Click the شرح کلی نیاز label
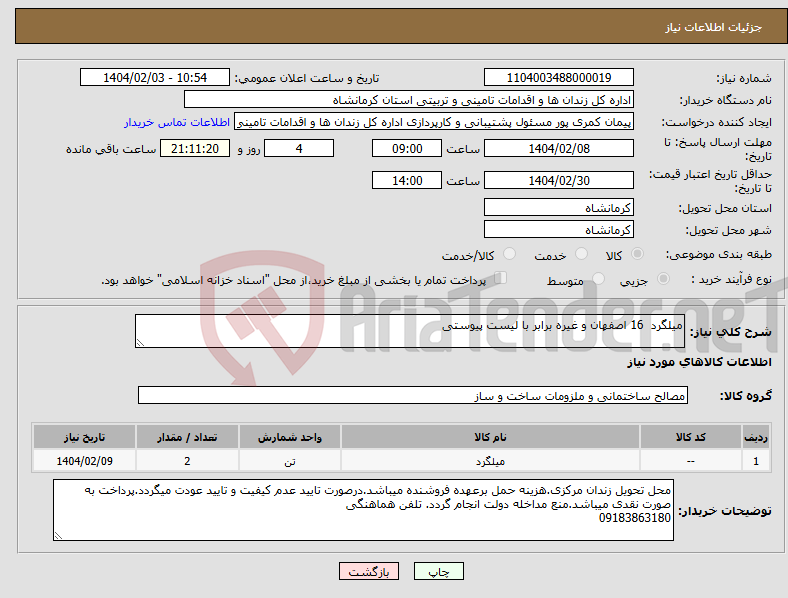 pyautogui.click(x=731, y=332)
